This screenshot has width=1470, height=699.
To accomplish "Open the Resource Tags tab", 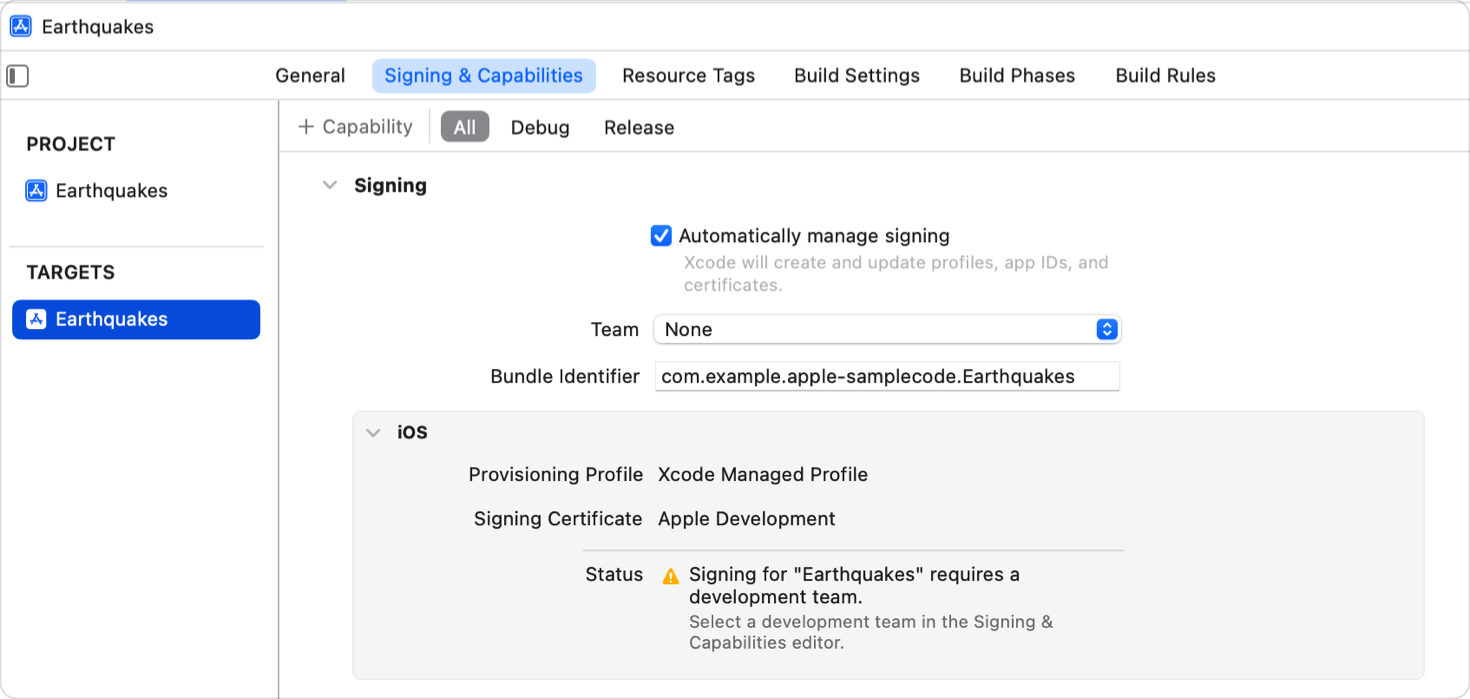I will click(x=688, y=76).
